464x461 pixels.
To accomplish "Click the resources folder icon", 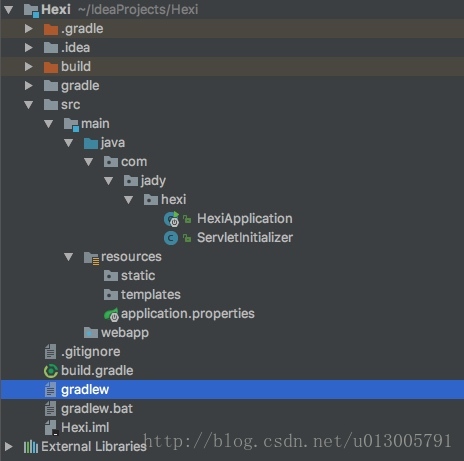I will pos(91,258).
